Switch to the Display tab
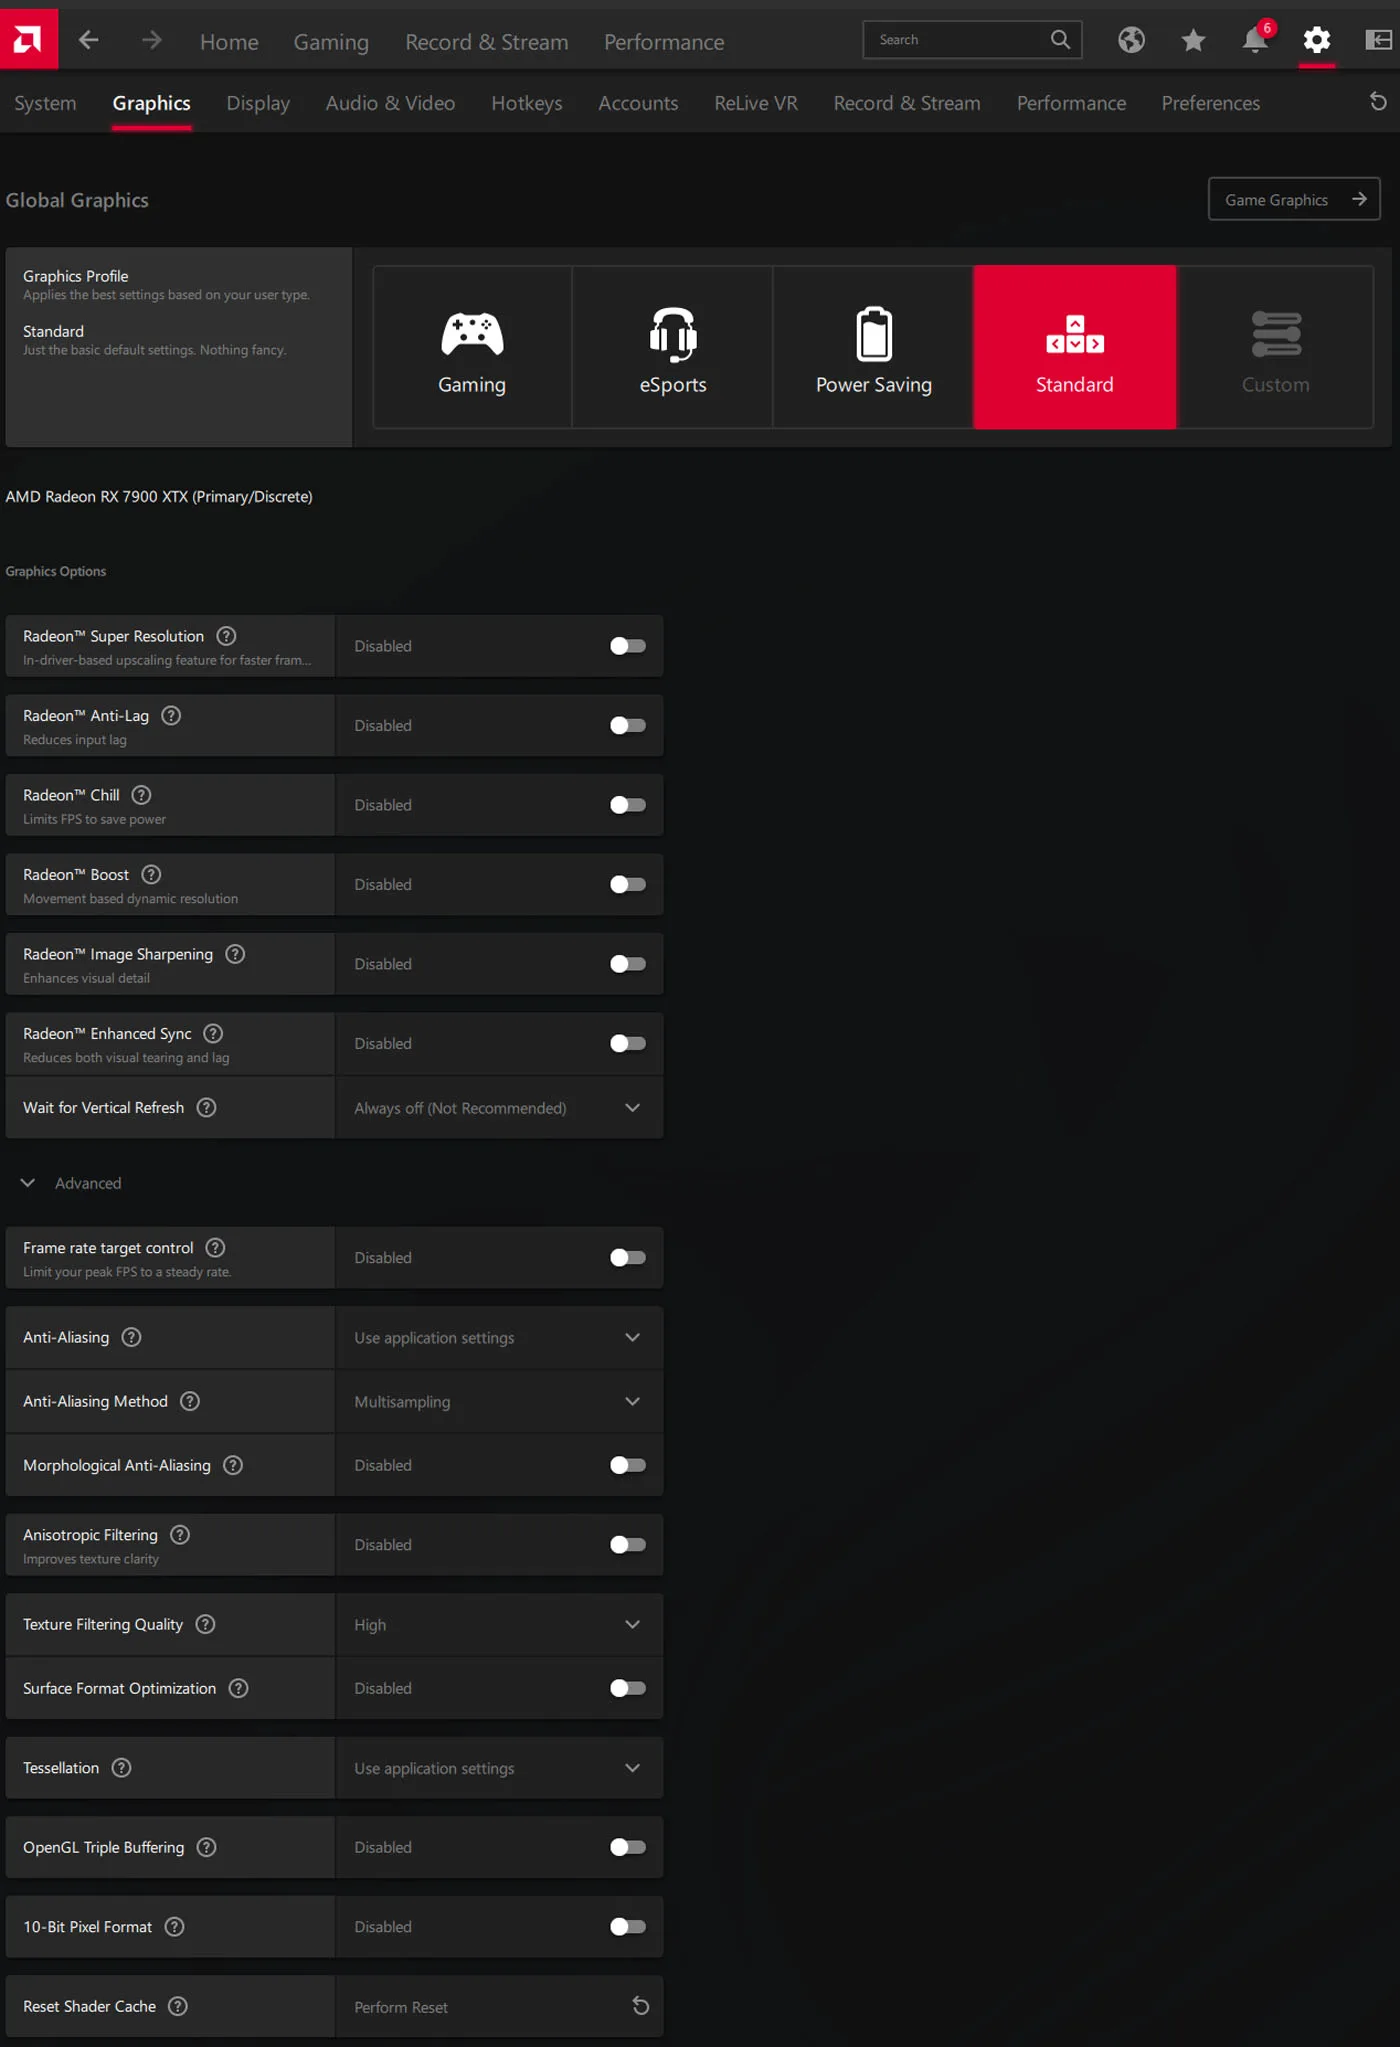The height and width of the screenshot is (2047, 1400). tap(258, 103)
